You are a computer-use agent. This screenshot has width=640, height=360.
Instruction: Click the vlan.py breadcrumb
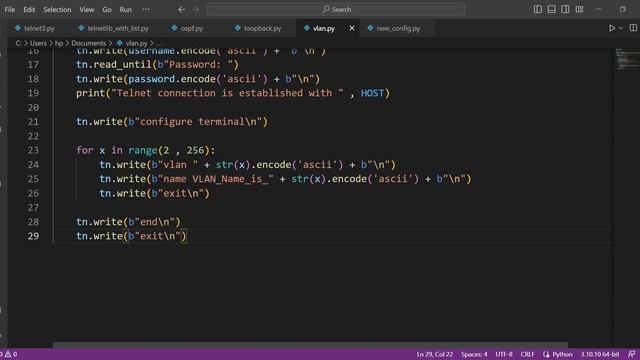point(136,43)
